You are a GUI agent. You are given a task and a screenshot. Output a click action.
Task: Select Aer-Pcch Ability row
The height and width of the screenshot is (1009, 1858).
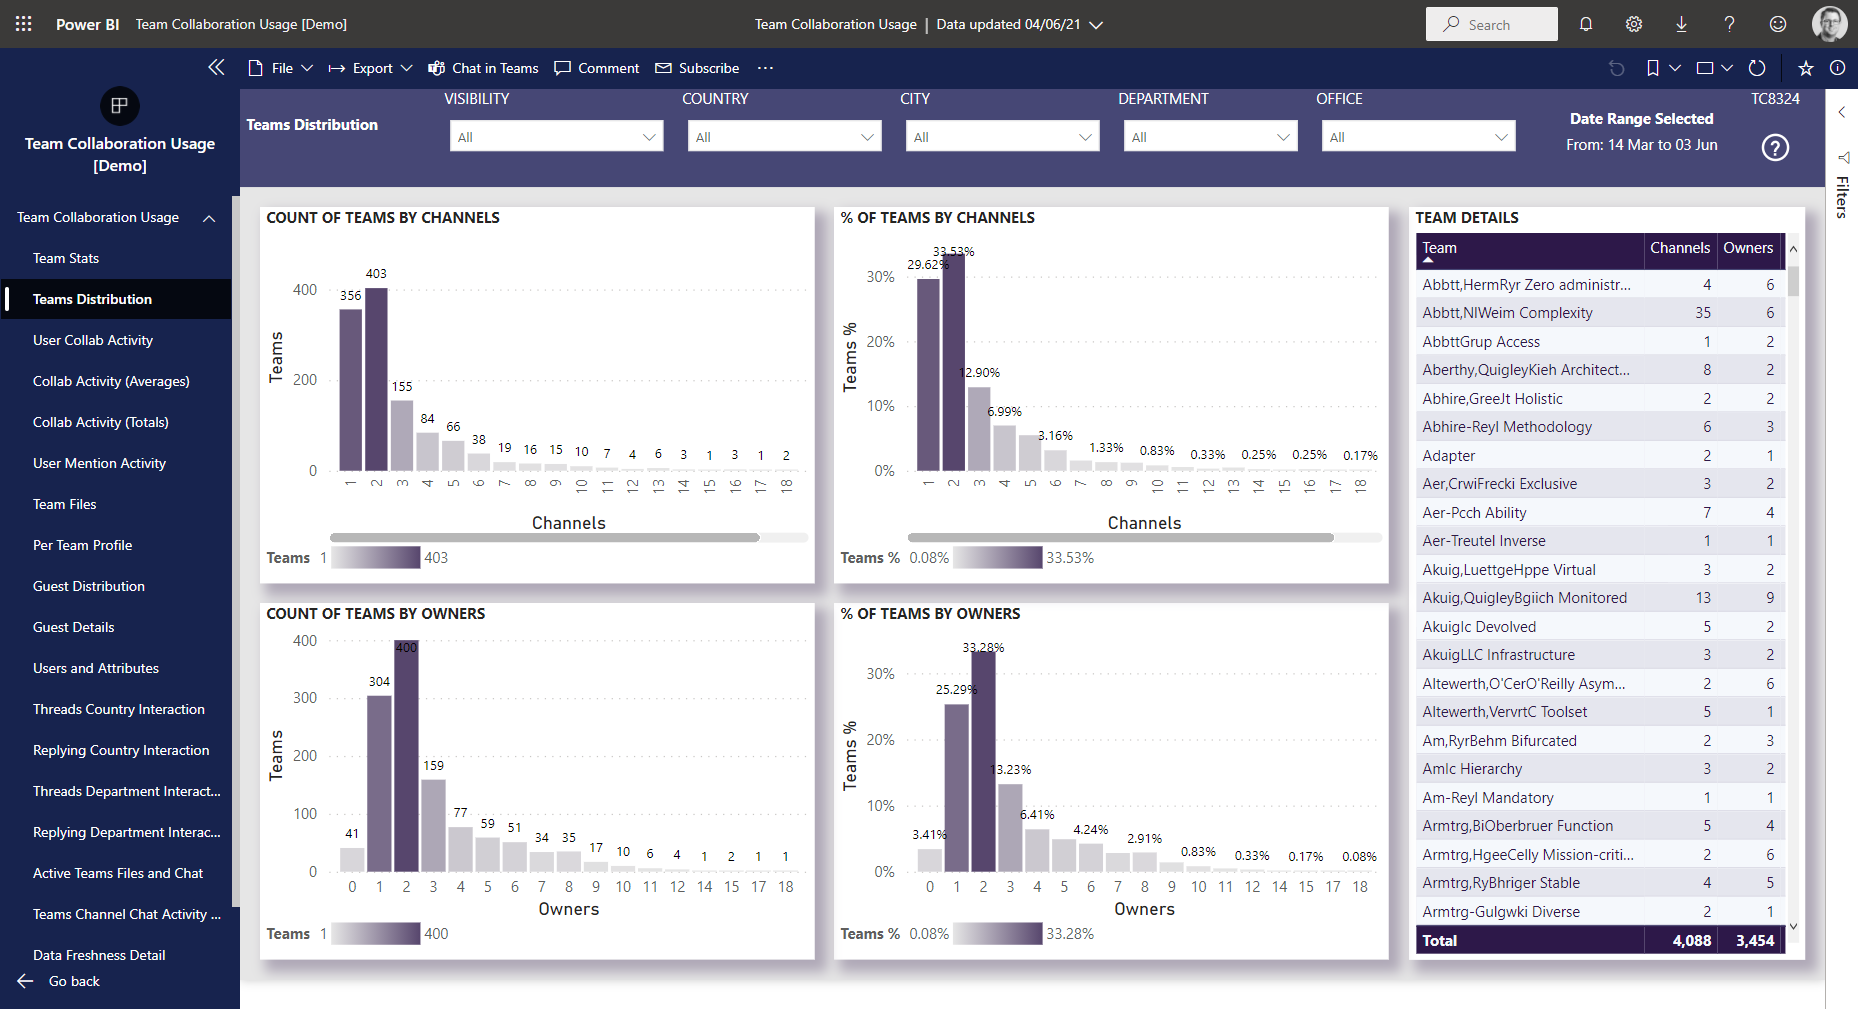tap(1600, 513)
